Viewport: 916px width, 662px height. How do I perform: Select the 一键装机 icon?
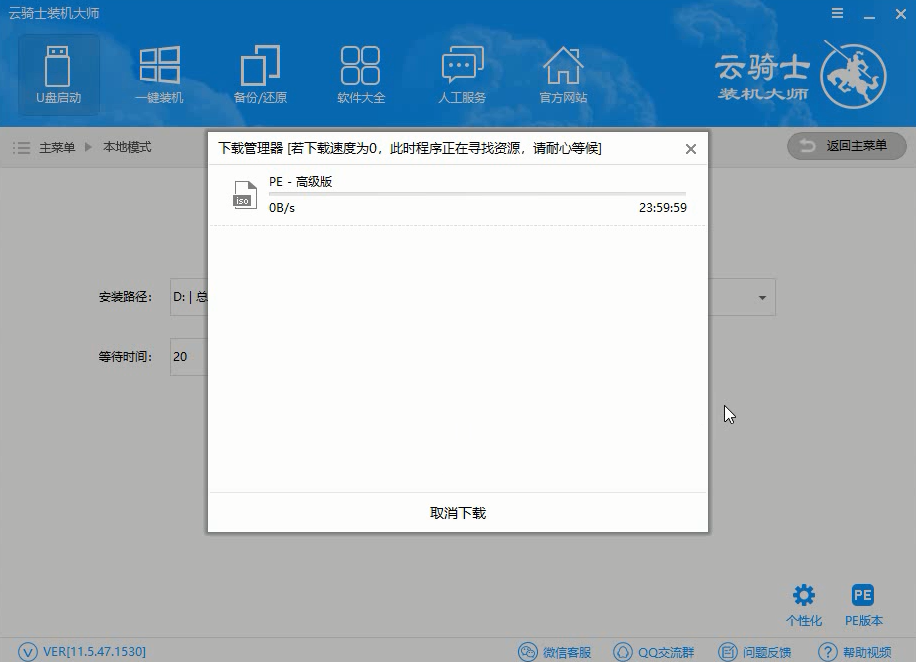point(159,75)
